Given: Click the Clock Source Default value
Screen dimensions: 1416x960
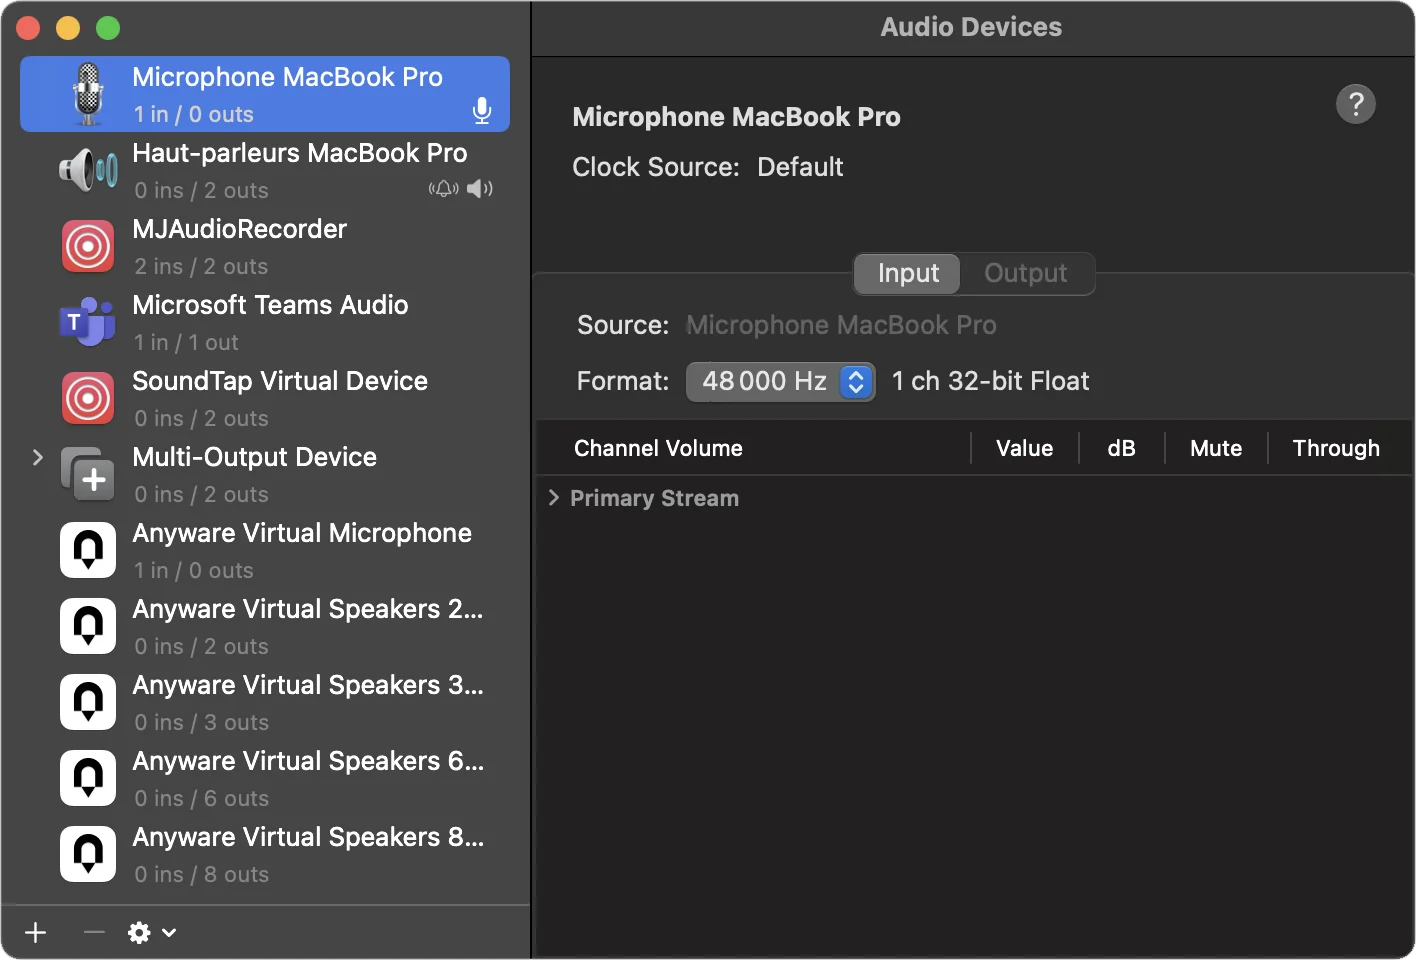Looking at the screenshot, I should tap(800, 167).
